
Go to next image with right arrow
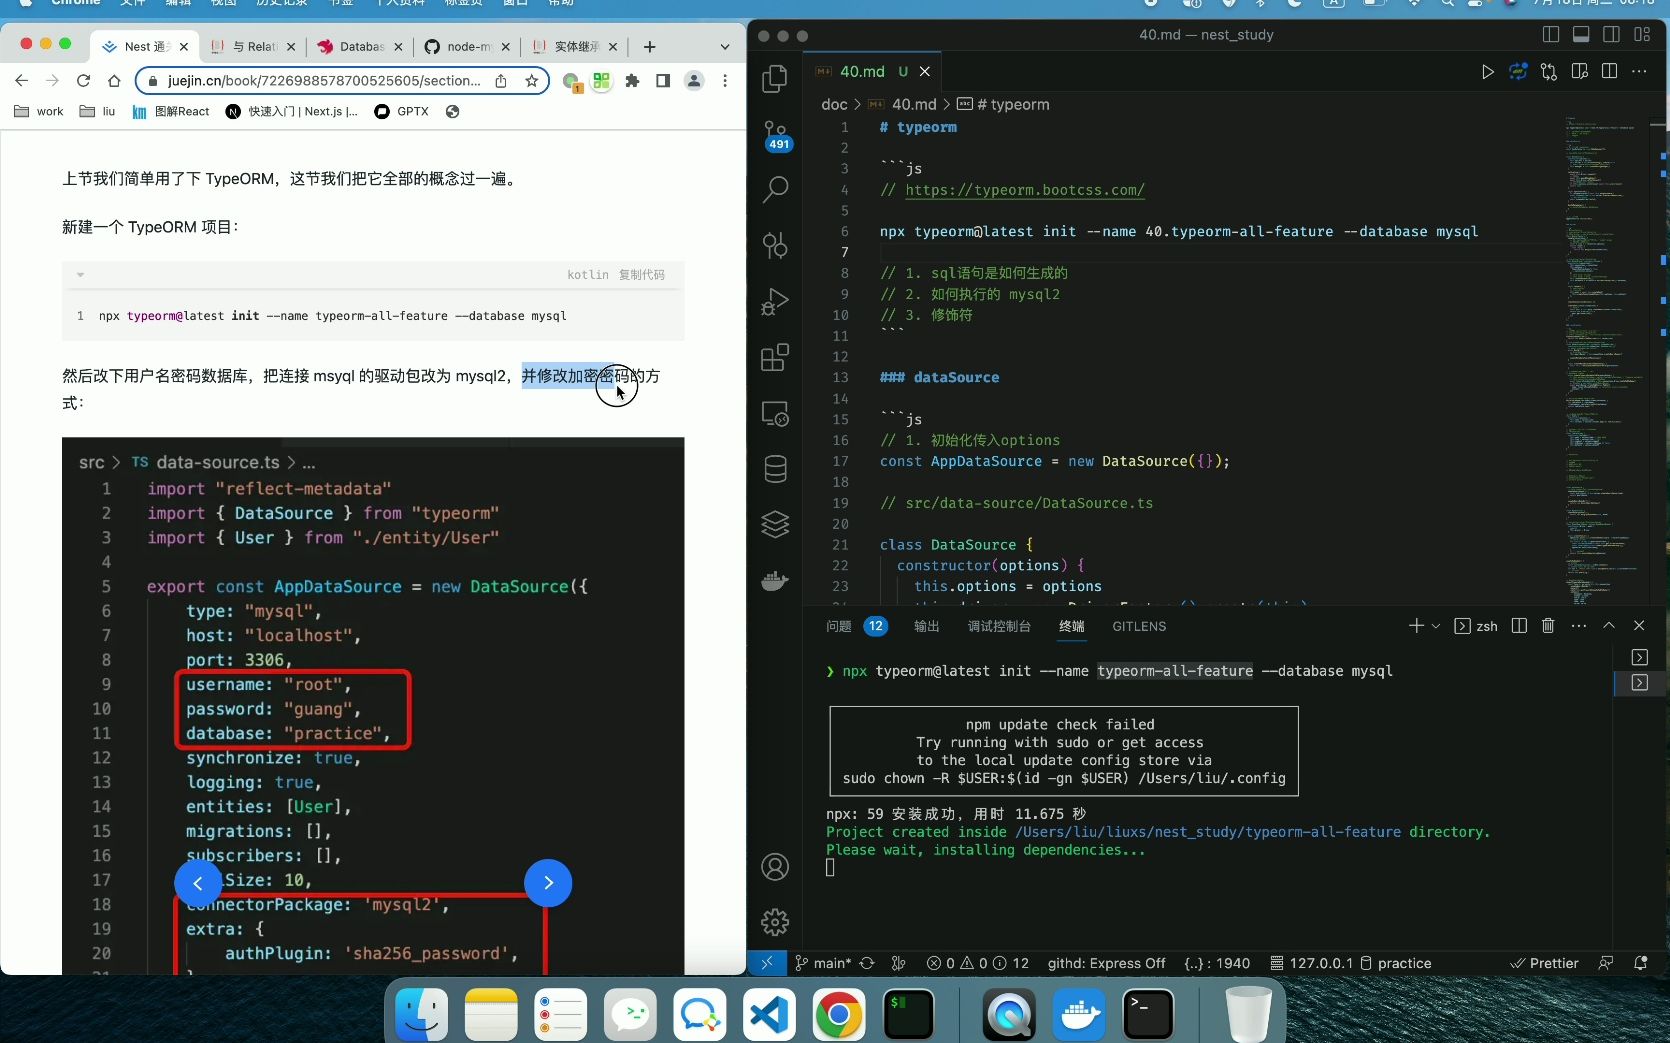(548, 883)
